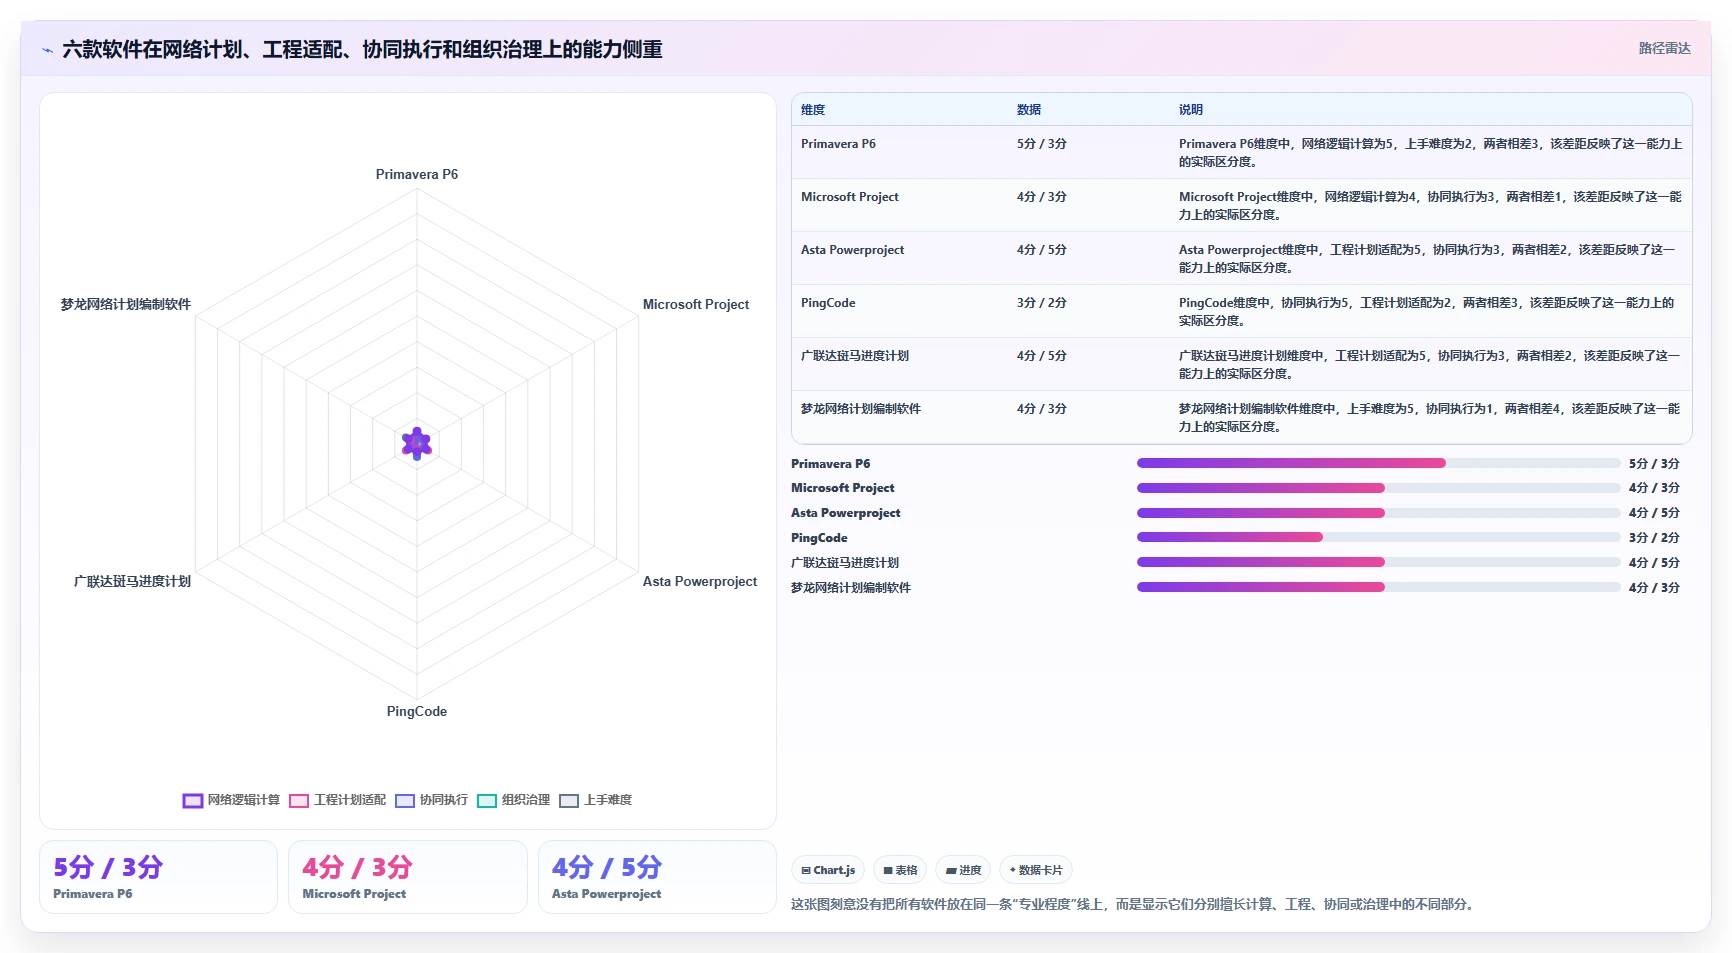Click the 广联达斑马进度计划 progress bar
Image resolution: width=1732 pixels, height=953 pixels.
[1378, 563]
